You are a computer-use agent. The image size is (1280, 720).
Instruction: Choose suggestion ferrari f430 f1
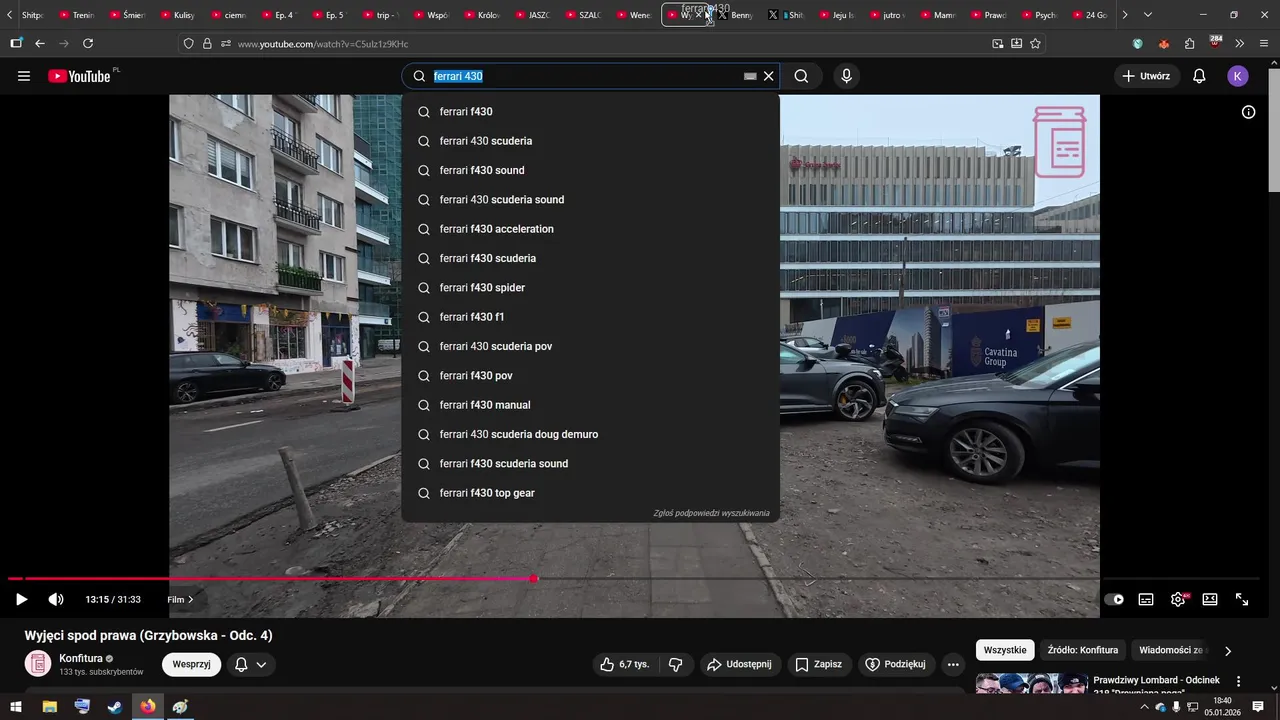click(590, 317)
